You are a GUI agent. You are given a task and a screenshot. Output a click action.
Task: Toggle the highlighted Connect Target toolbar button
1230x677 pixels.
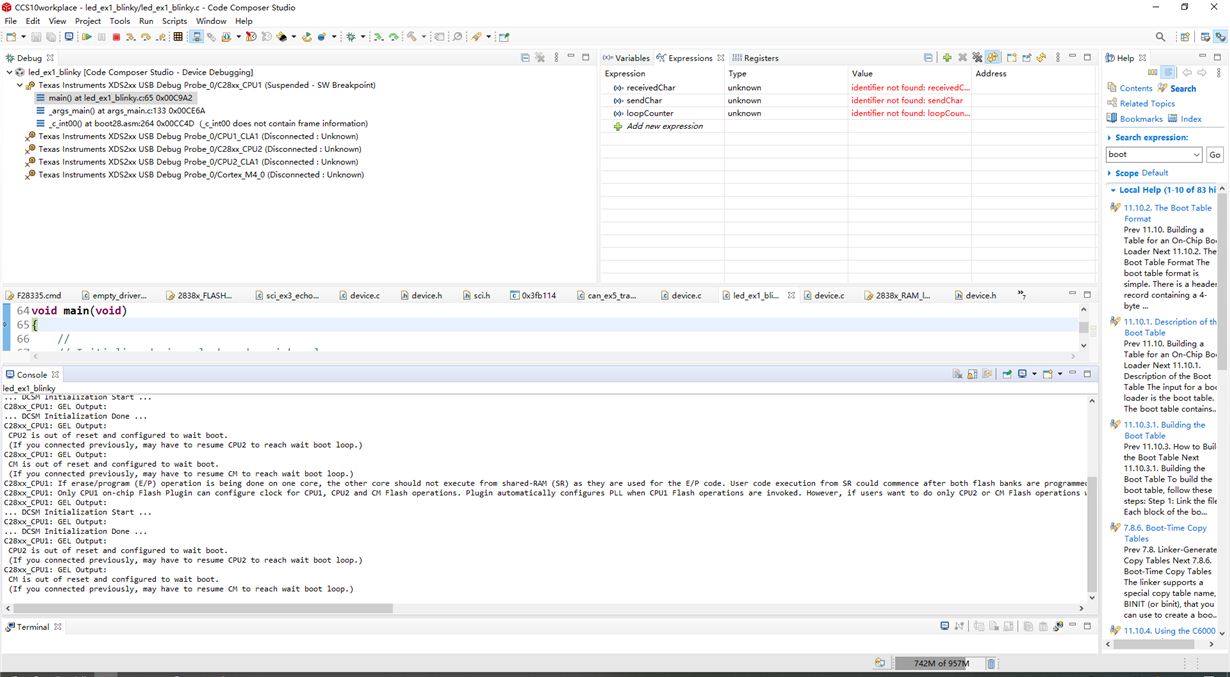pyautogui.click(x=196, y=37)
